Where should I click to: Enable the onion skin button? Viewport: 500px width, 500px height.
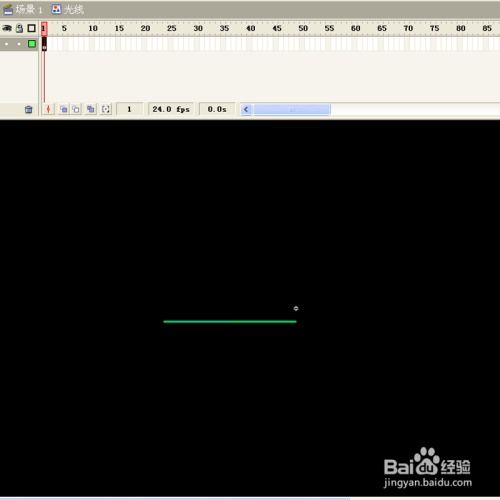pos(64,109)
